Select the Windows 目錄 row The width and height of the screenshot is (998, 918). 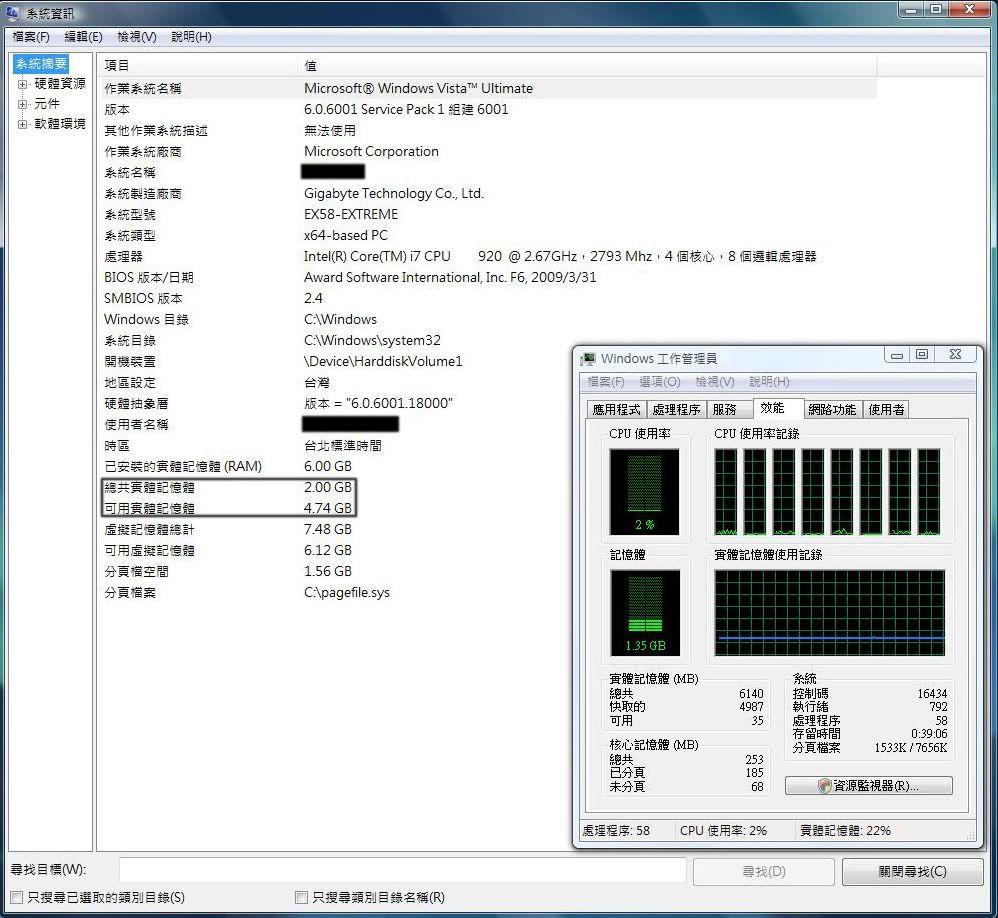(488, 320)
